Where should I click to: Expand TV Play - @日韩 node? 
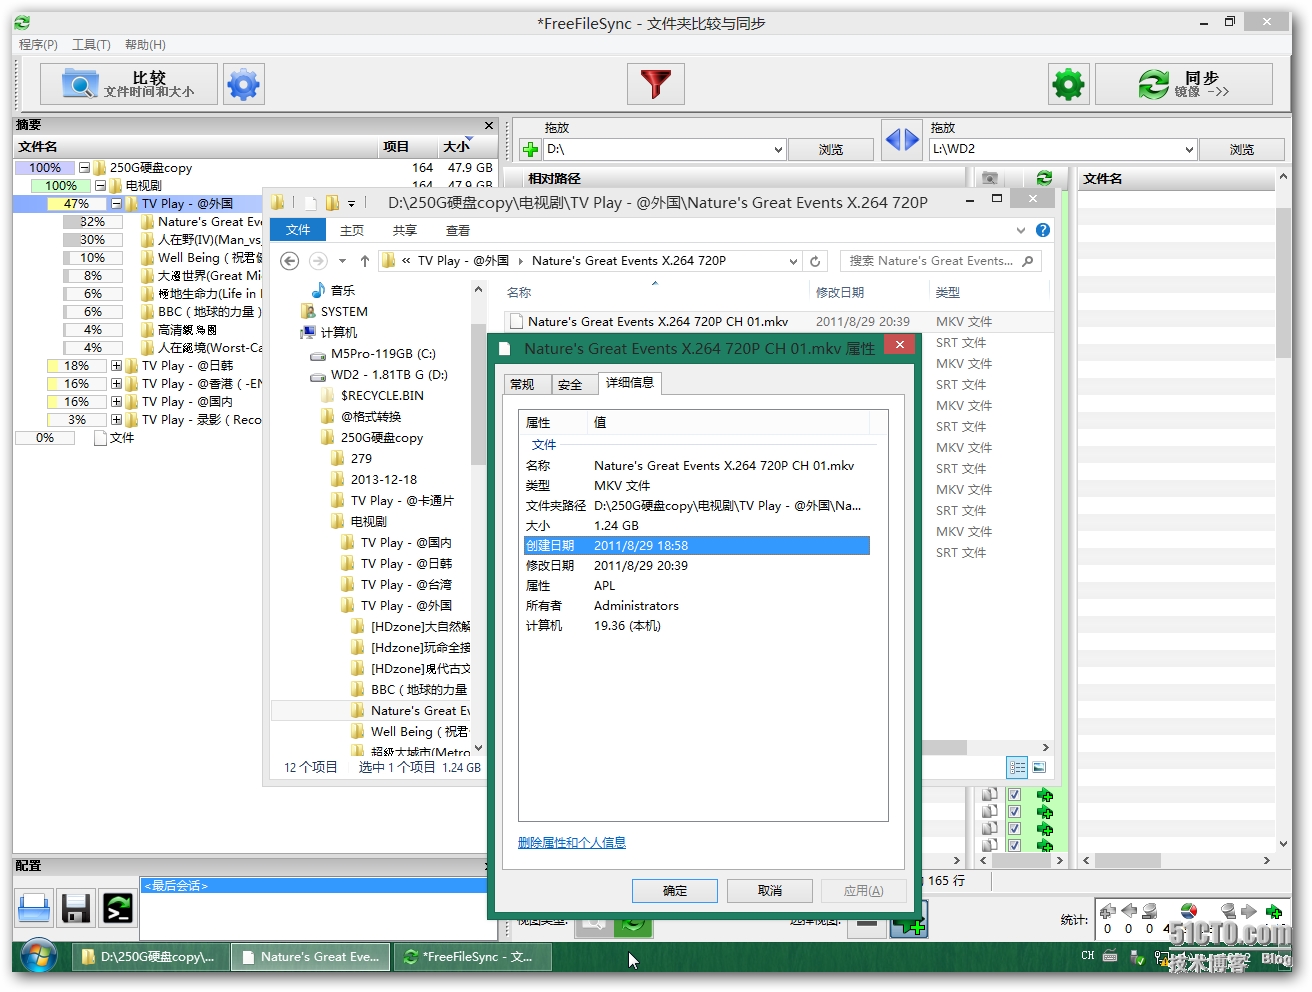116,366
